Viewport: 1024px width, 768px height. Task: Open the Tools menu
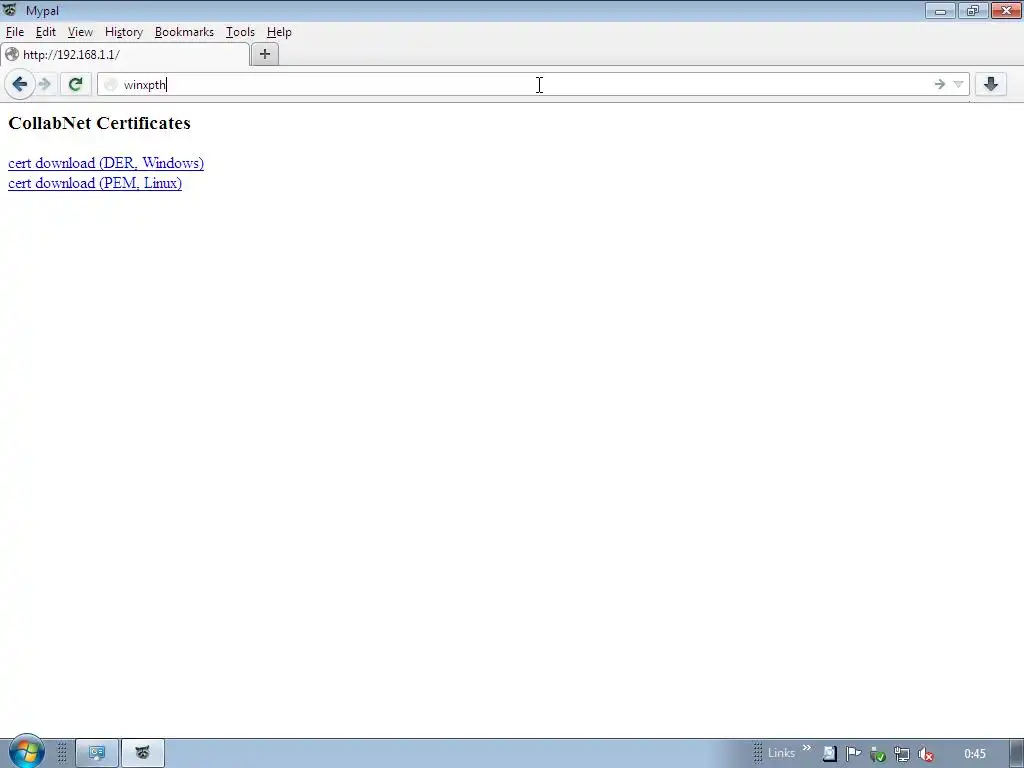[240, 32]
